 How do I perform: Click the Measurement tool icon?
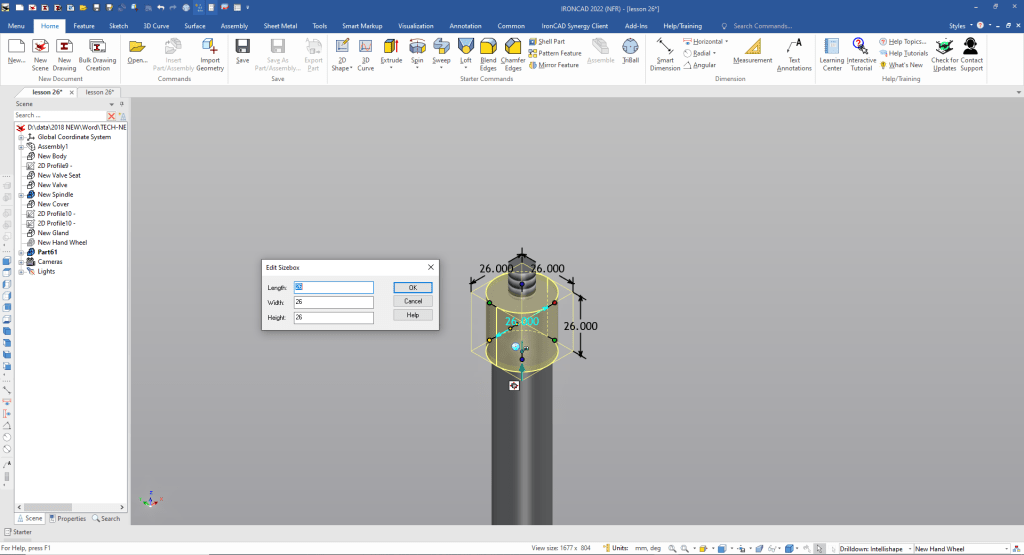[752, 48]
